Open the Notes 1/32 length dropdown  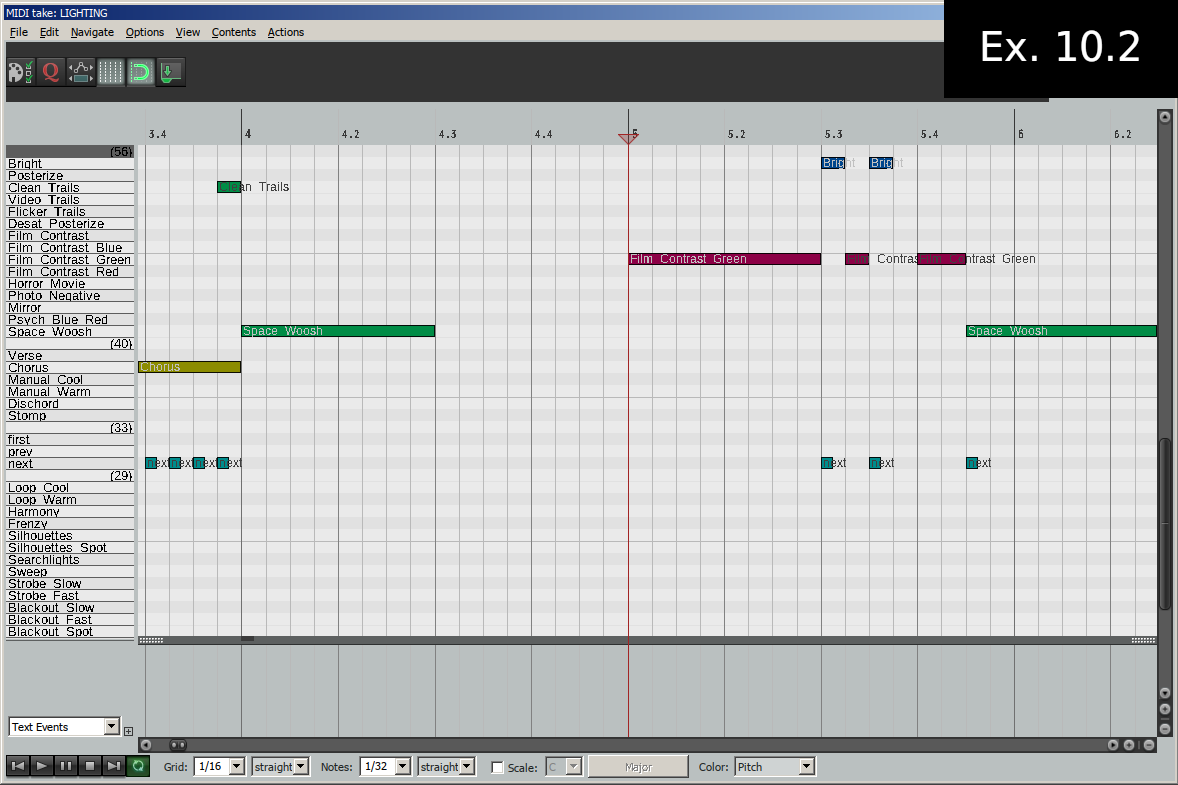403,766
